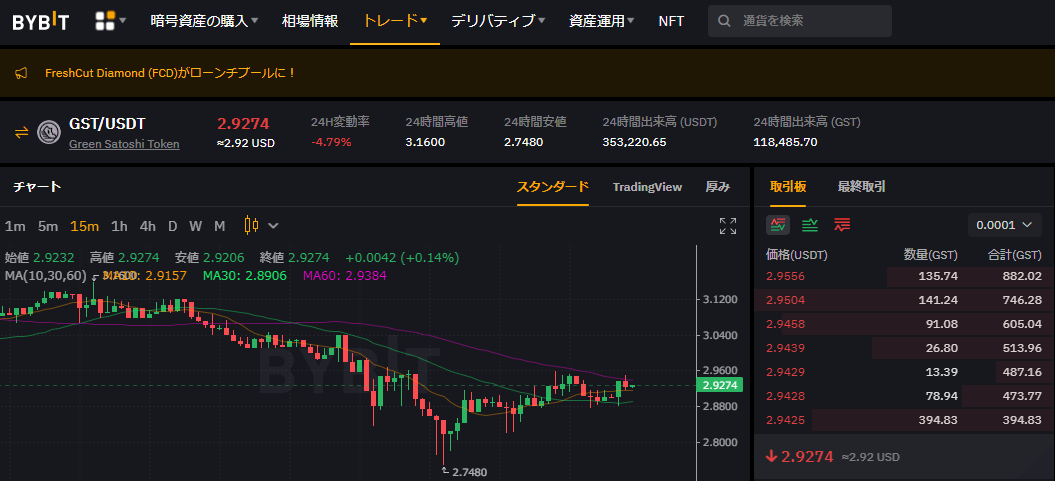Viewport: 1055px width, 481px height.
Task: Click the megaphone announcement icon
Action: pos(21,73)
